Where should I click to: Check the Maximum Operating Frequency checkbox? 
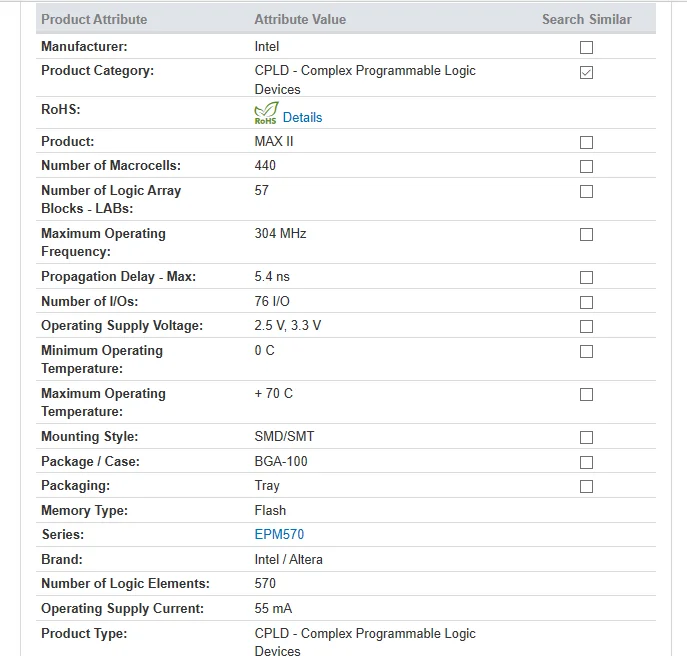click(x=586, y=234)
